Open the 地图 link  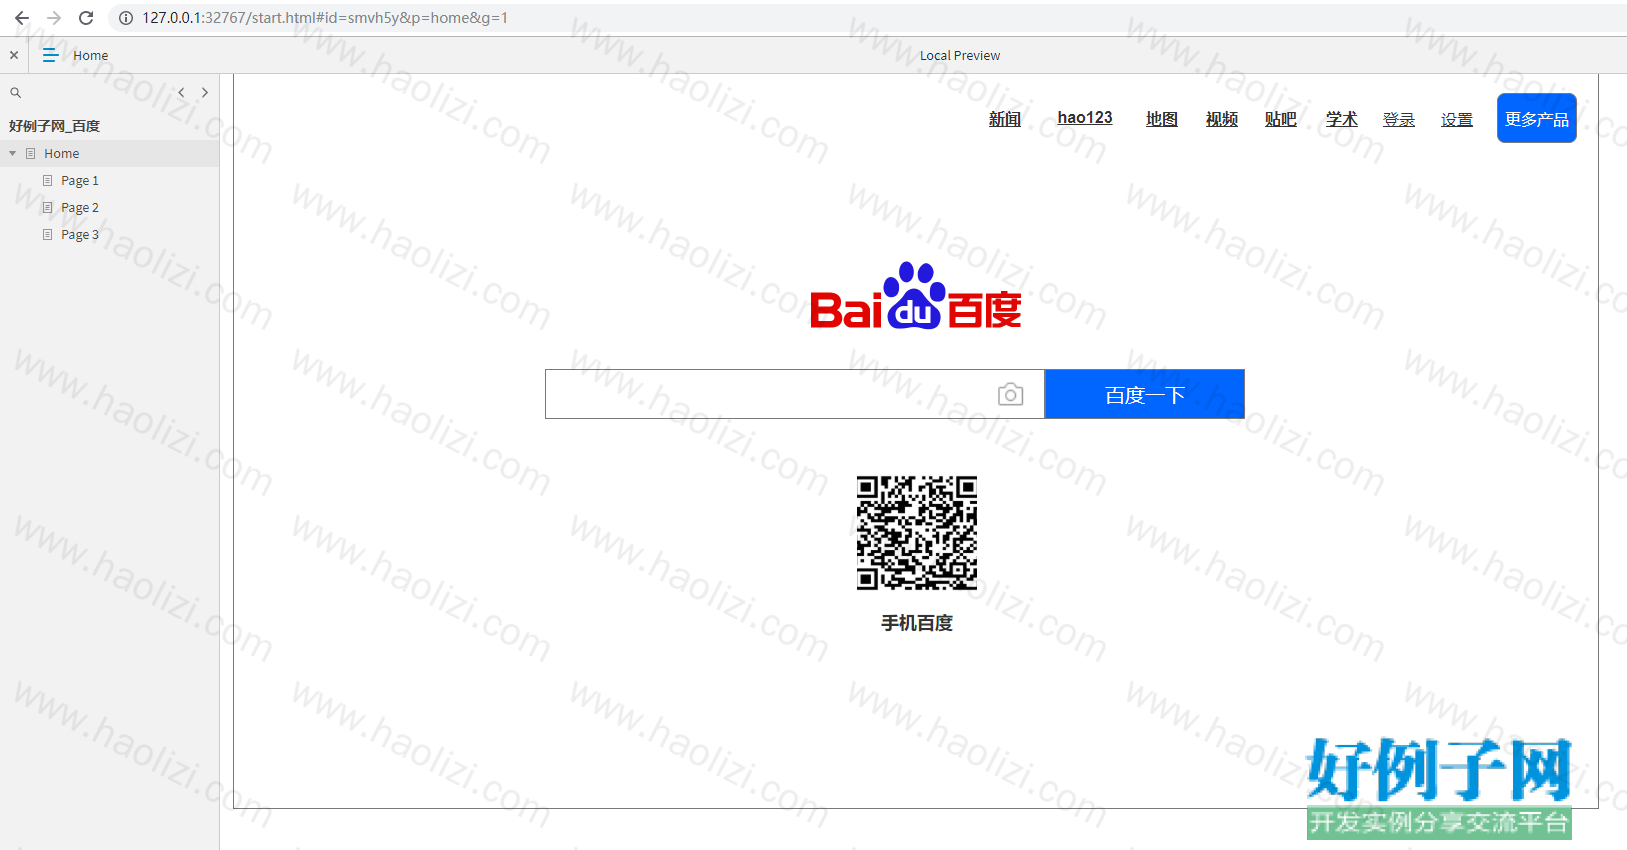(1162, 119)
